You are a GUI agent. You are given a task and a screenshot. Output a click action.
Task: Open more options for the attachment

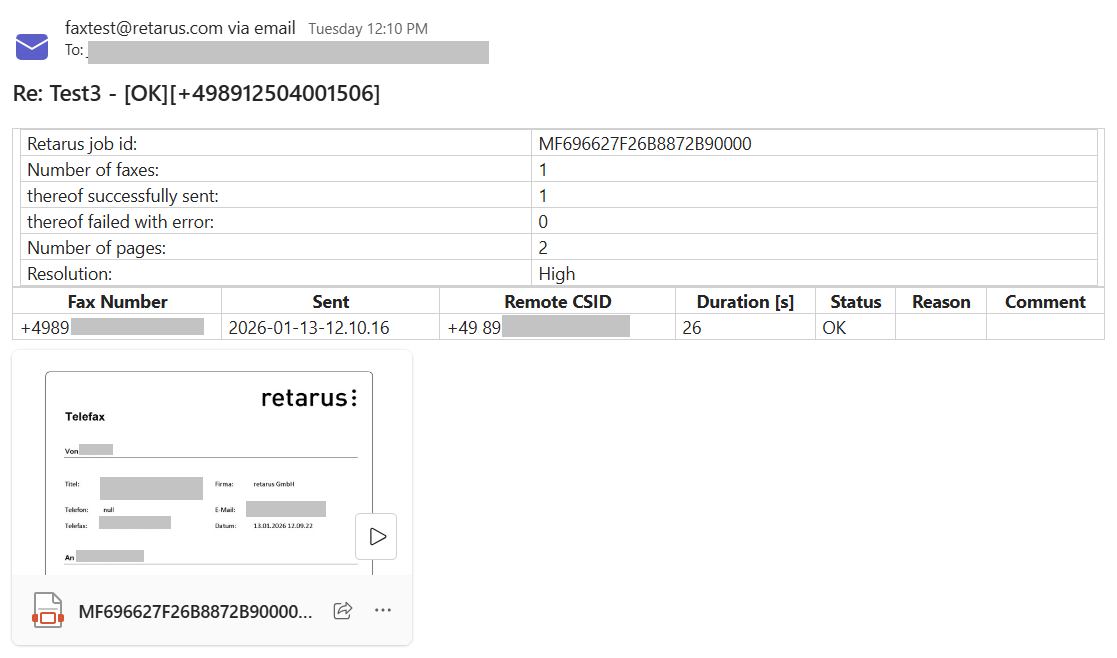click(382, 610)
